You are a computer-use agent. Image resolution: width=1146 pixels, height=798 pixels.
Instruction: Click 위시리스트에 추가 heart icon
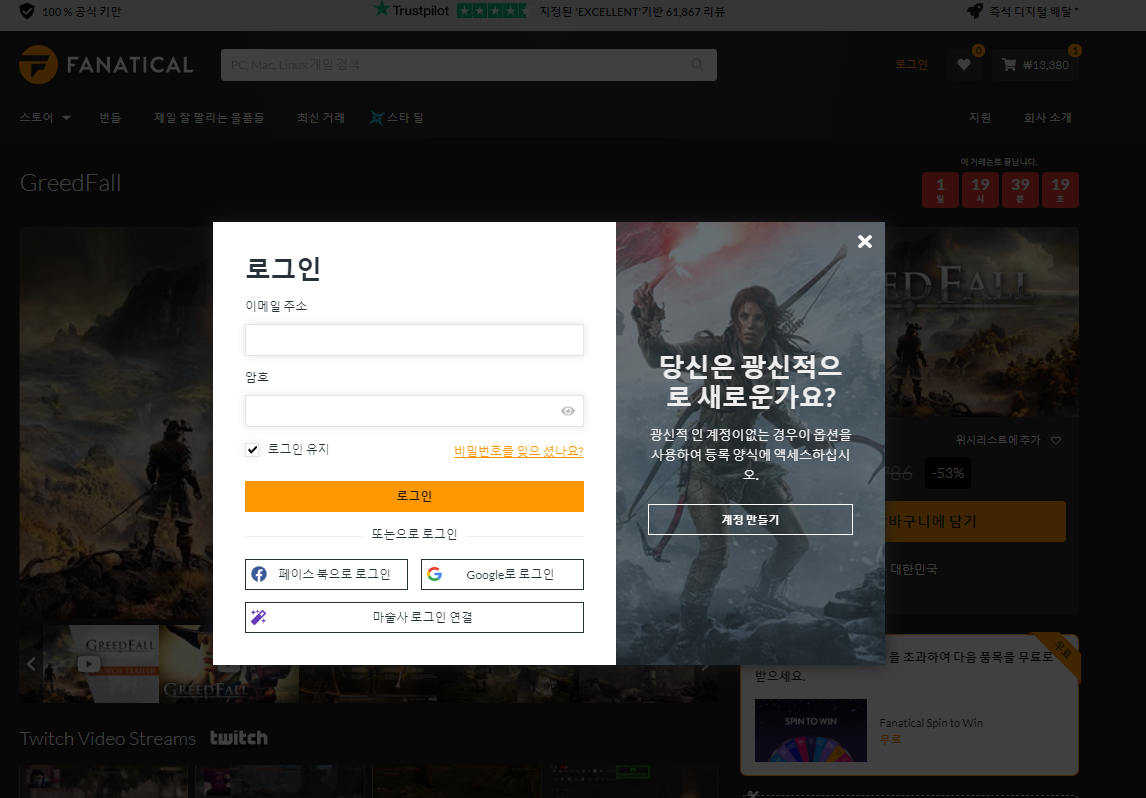point(1056,441)
